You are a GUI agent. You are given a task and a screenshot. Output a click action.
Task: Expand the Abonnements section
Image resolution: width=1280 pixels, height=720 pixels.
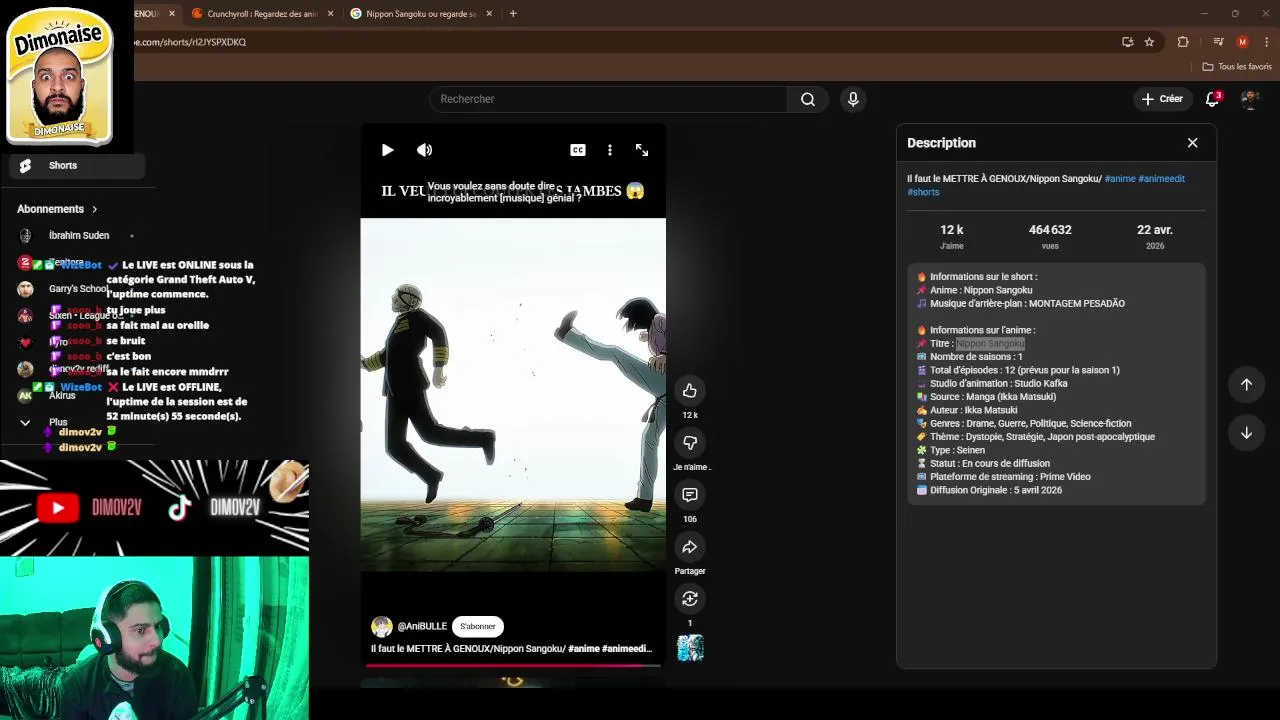57,209
